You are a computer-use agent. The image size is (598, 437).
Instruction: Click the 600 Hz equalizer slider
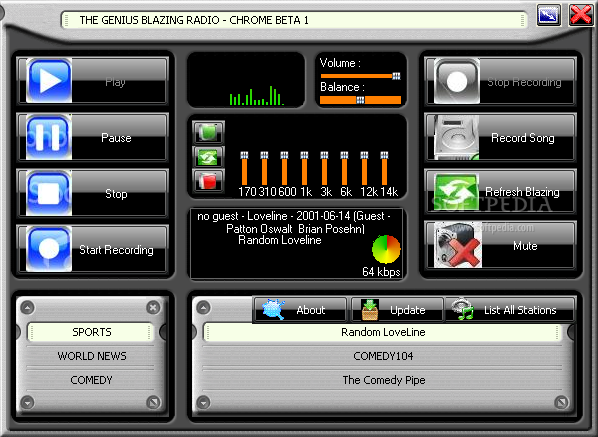point(284,169)
